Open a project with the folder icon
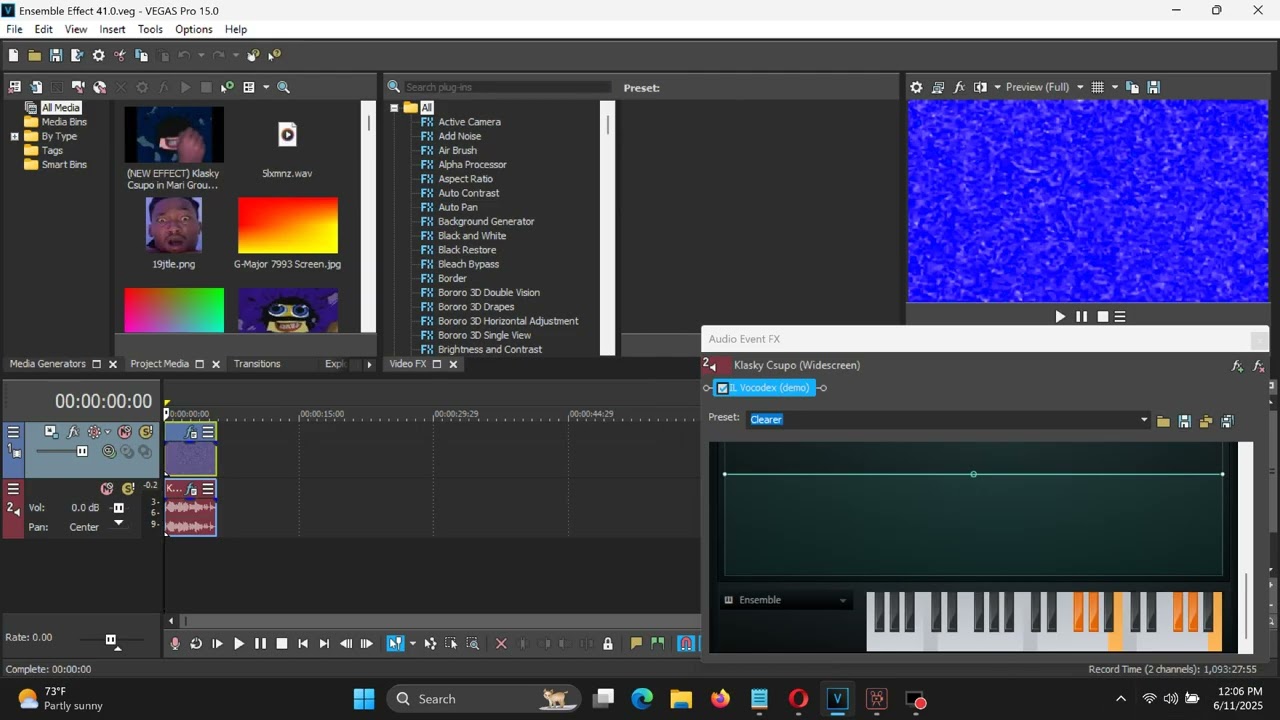 pos(35,56)
